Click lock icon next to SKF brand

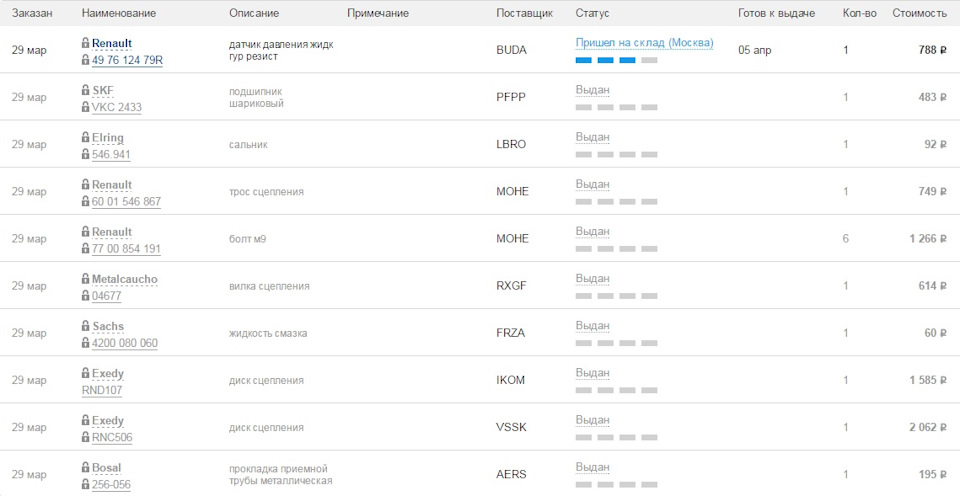coord(86,89)
